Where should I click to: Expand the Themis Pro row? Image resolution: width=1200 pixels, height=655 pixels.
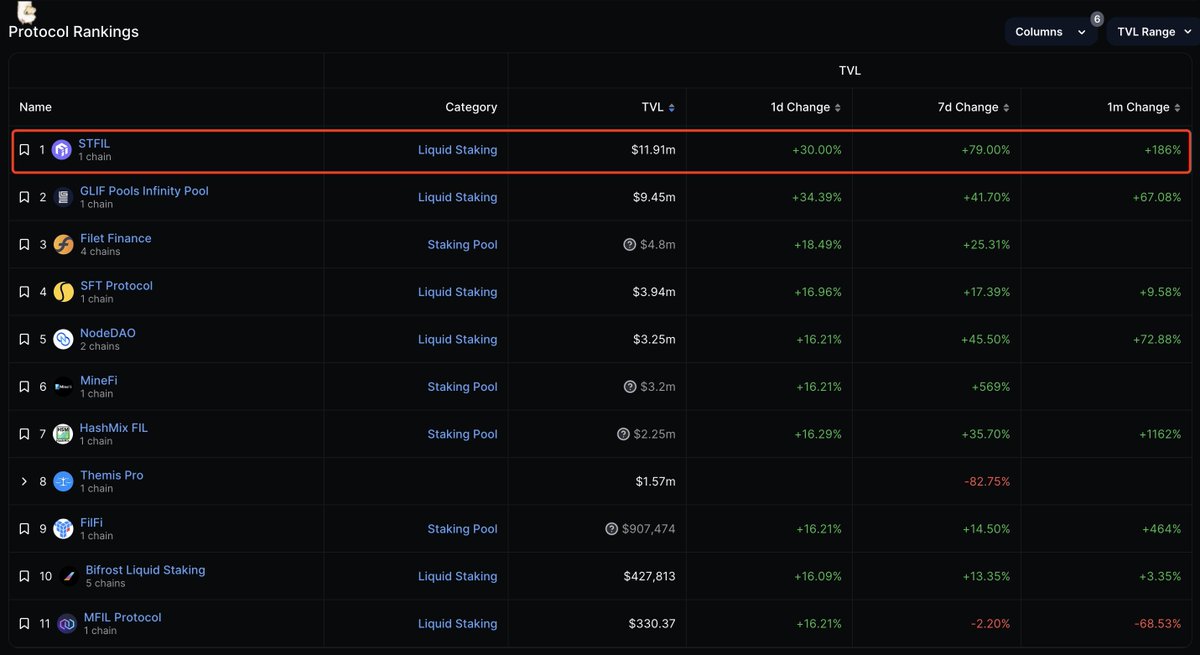[25, 482]
